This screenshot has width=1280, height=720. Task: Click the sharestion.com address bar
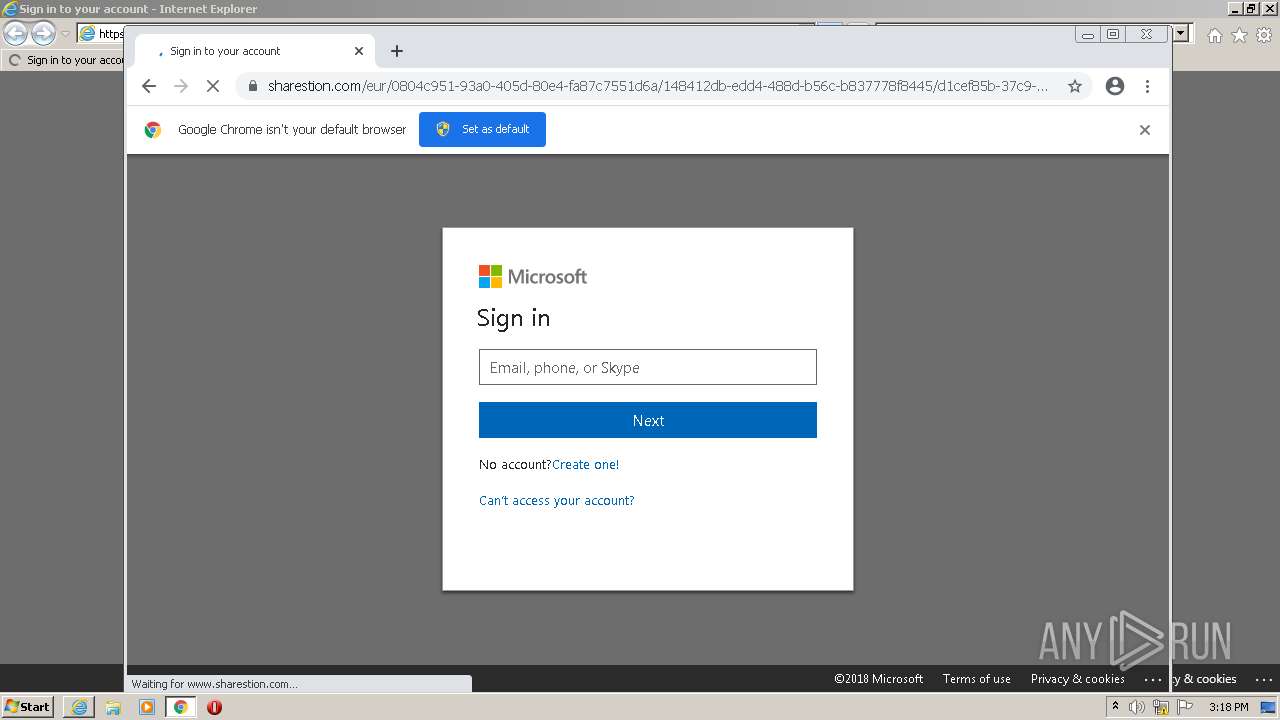[x=658, y=86]
